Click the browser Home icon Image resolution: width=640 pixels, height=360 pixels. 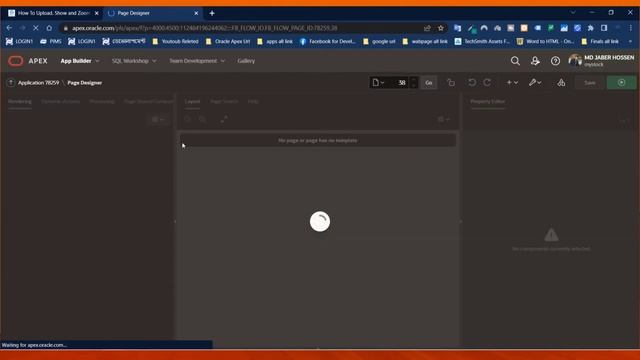click(x=49, y=28)
